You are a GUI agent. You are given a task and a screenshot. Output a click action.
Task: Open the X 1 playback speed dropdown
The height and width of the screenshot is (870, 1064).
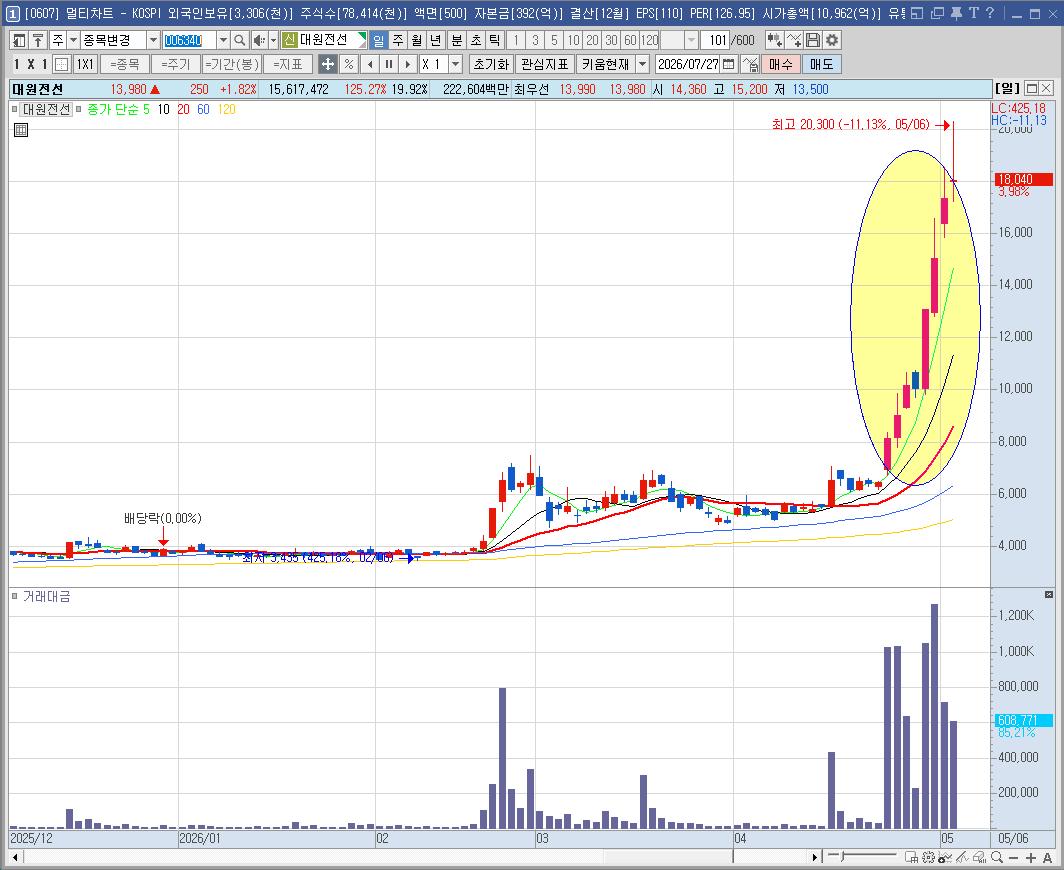click(x=456, y=64)
